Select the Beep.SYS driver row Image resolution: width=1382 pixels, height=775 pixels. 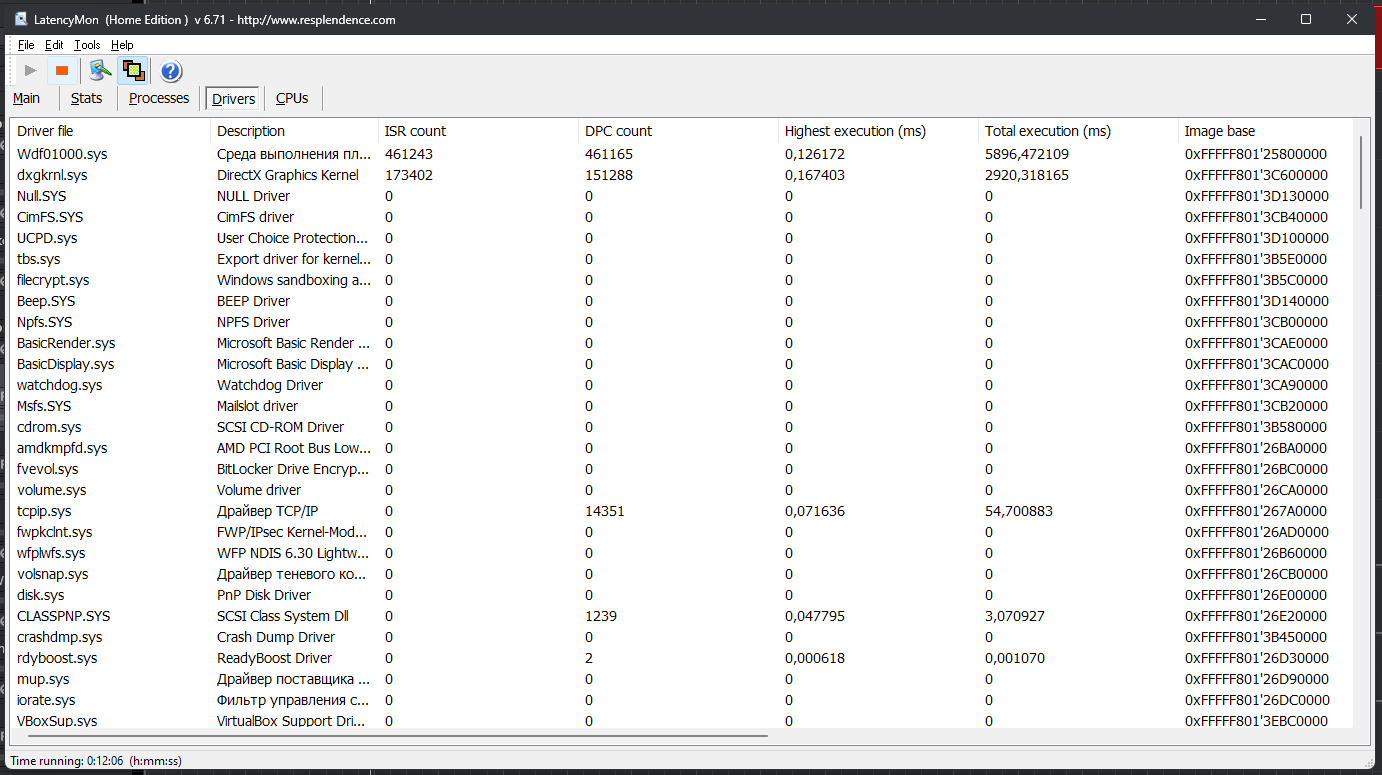coord(681,301)
